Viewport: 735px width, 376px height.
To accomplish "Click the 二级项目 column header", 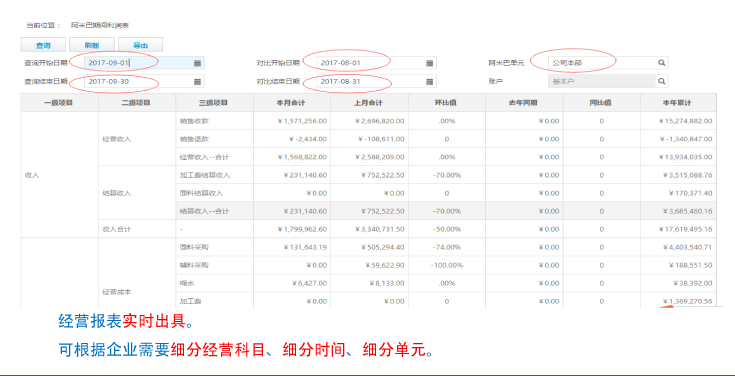I will pos(137,103).
